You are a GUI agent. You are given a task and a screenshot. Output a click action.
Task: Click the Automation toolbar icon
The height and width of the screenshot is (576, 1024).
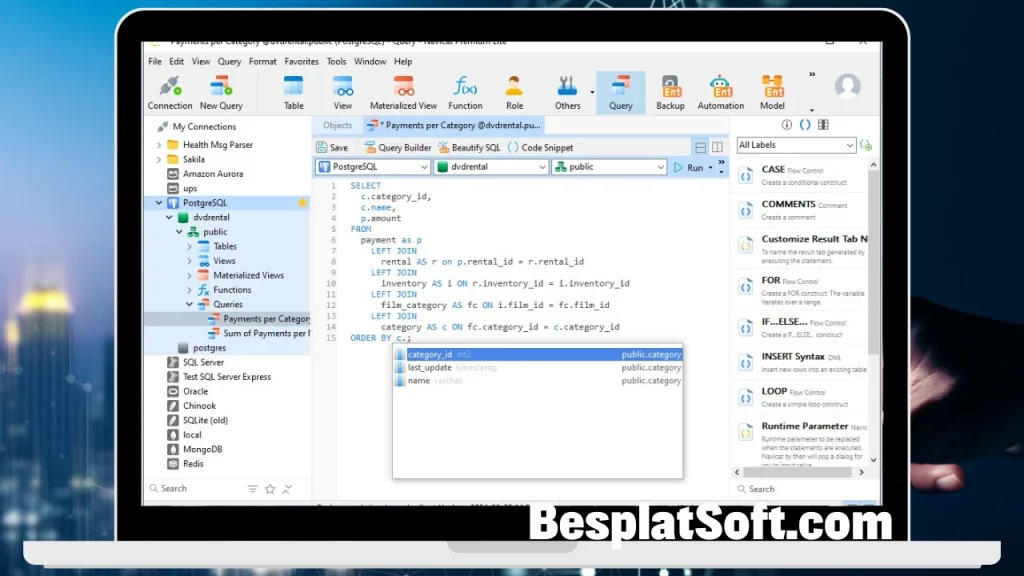coord(720,91)
